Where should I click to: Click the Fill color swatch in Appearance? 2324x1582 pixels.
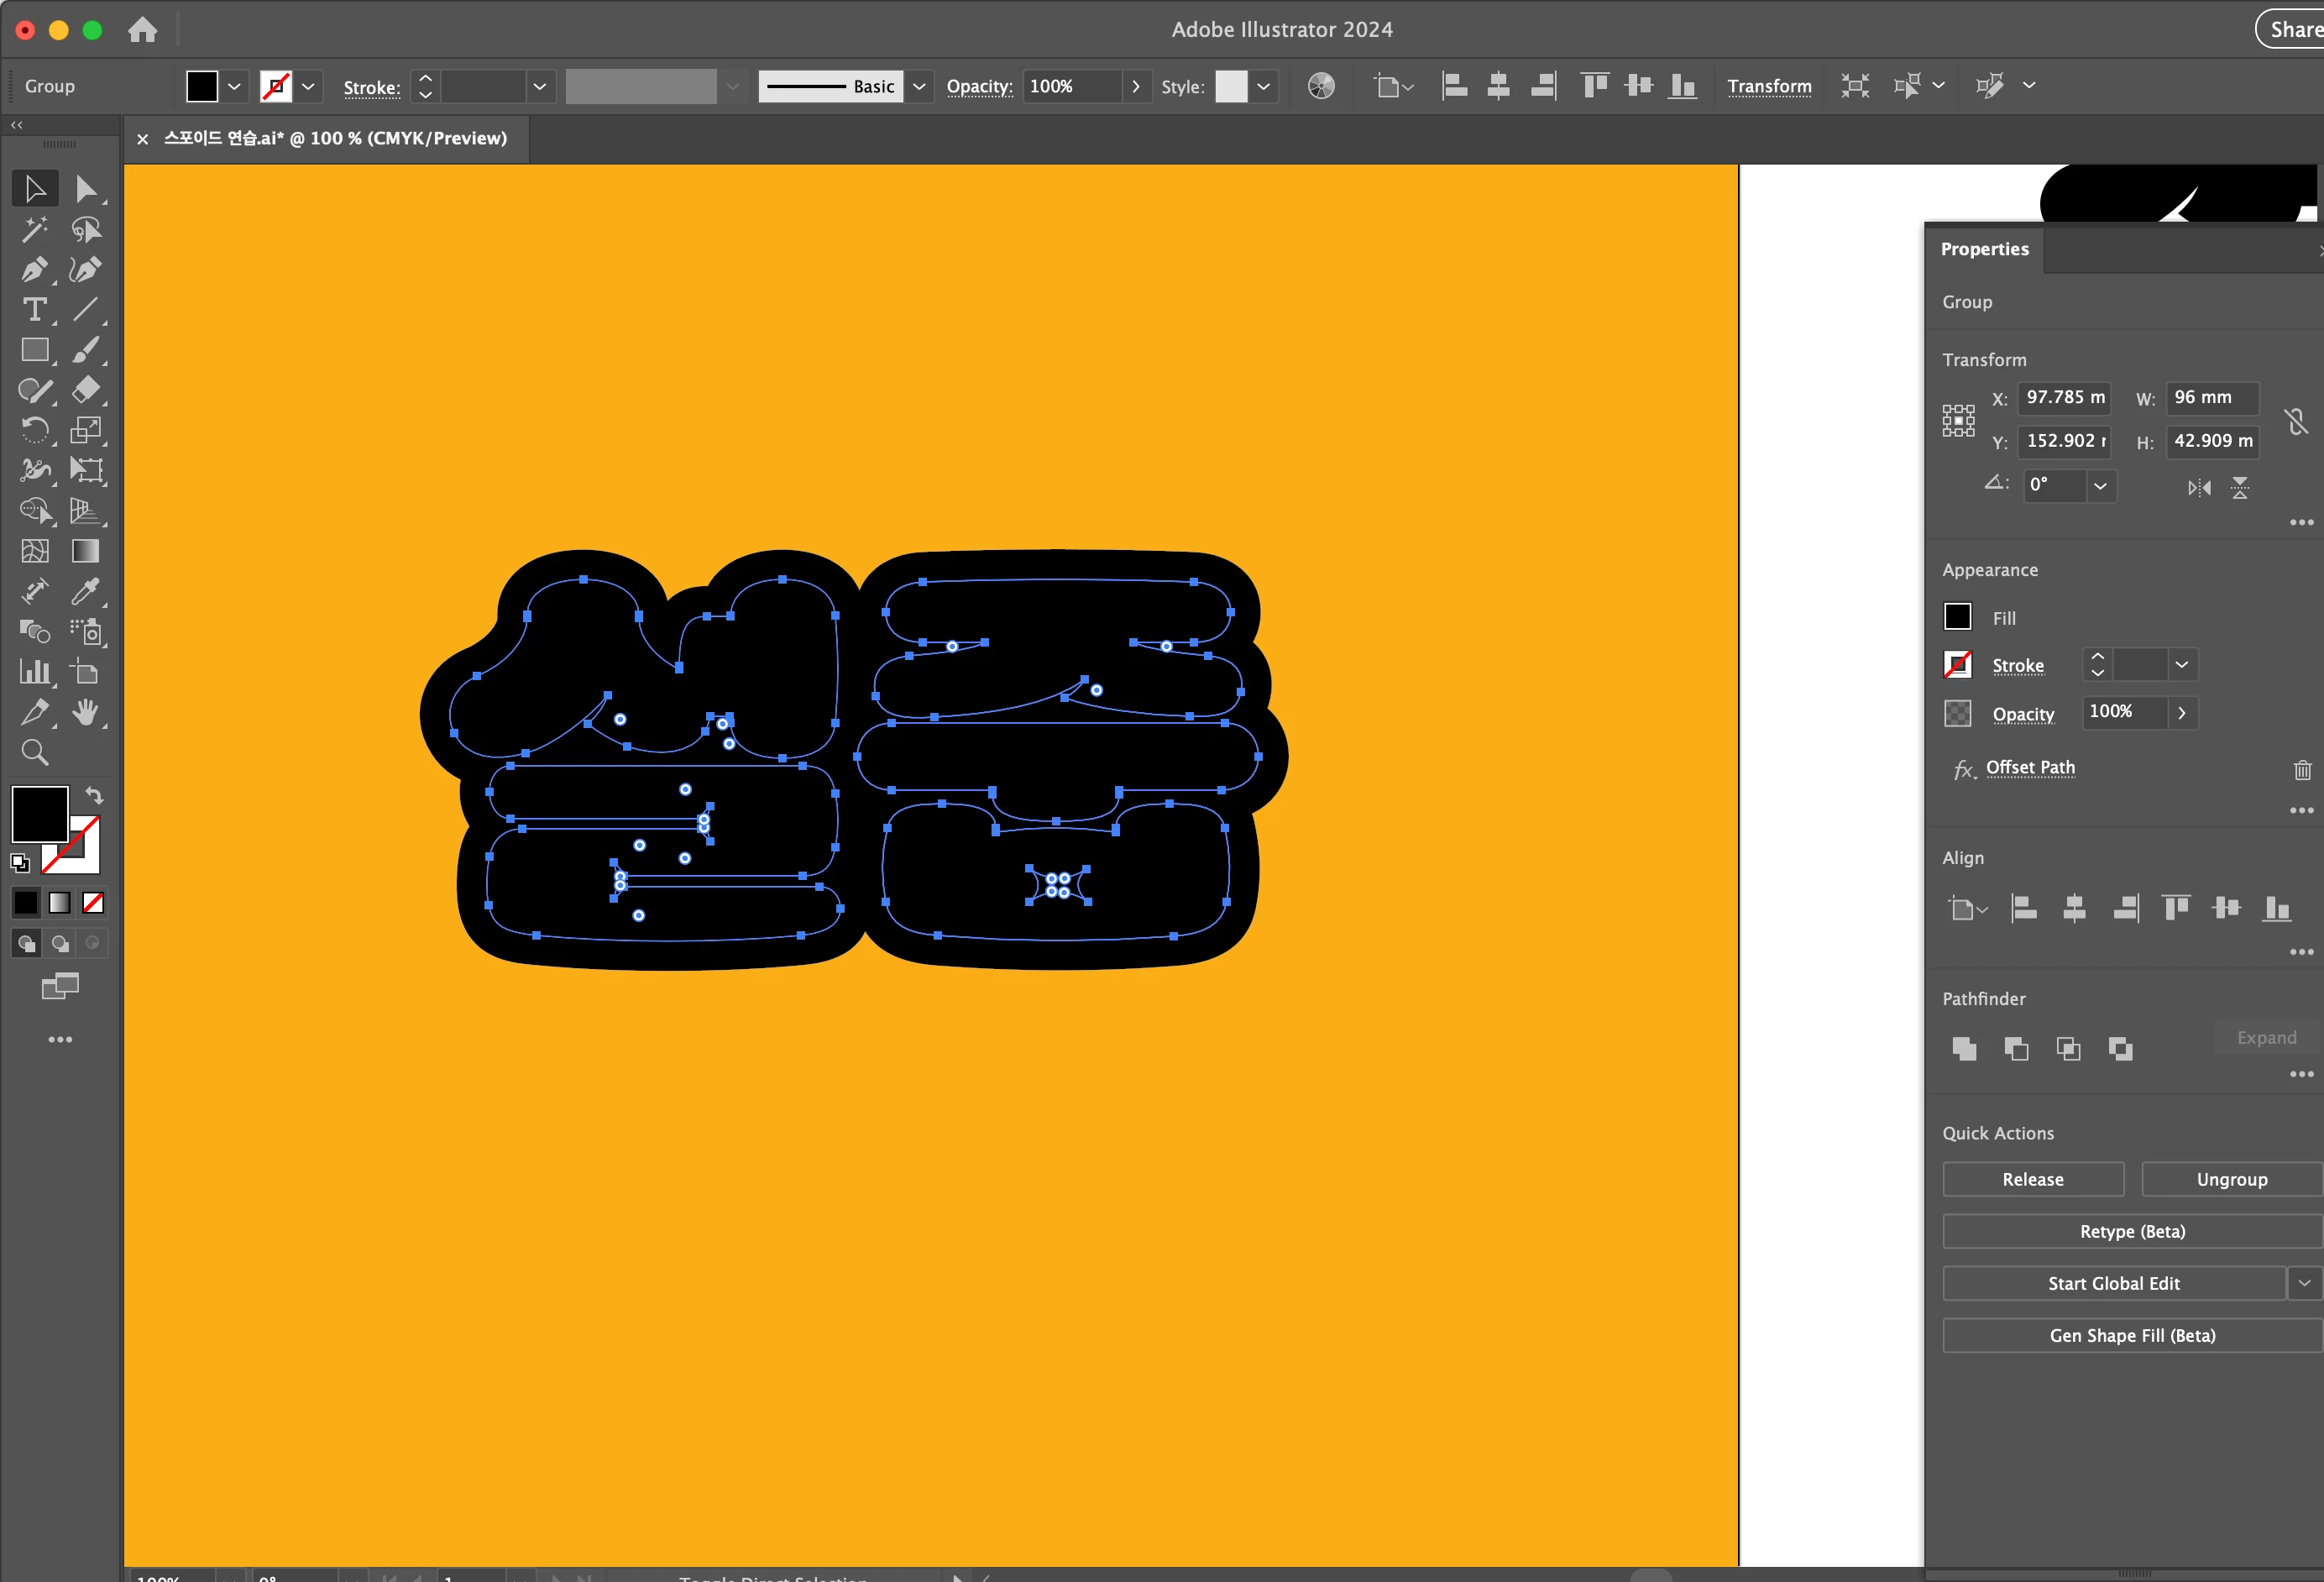(1957, 617)
